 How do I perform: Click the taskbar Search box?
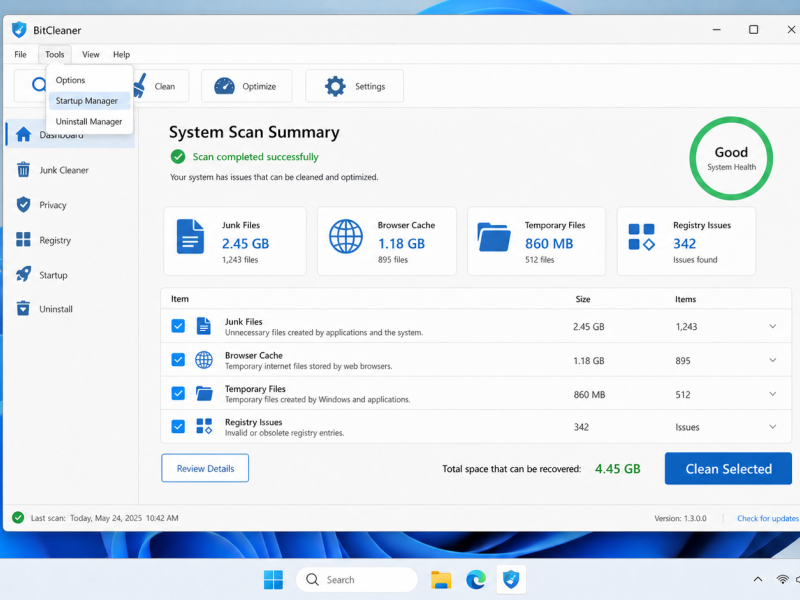(357, 580)
